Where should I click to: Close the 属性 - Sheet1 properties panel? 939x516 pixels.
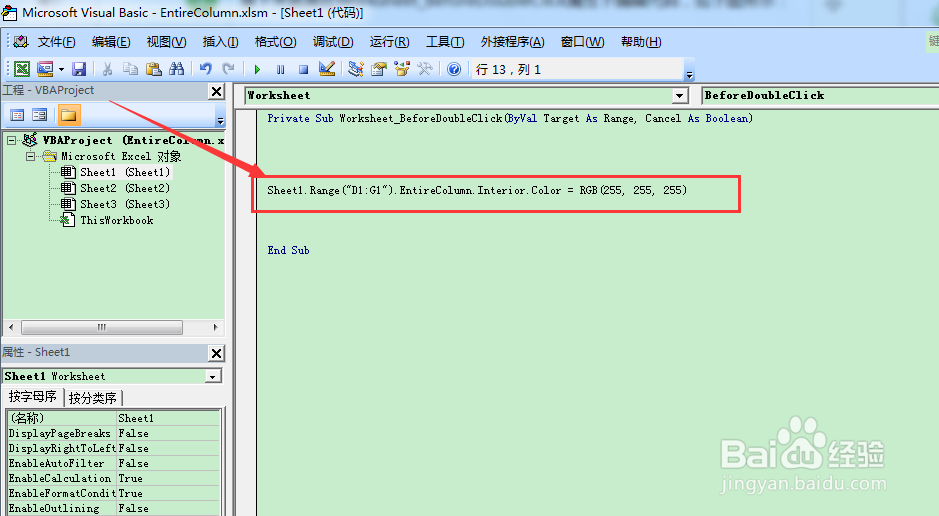(216, 353)
